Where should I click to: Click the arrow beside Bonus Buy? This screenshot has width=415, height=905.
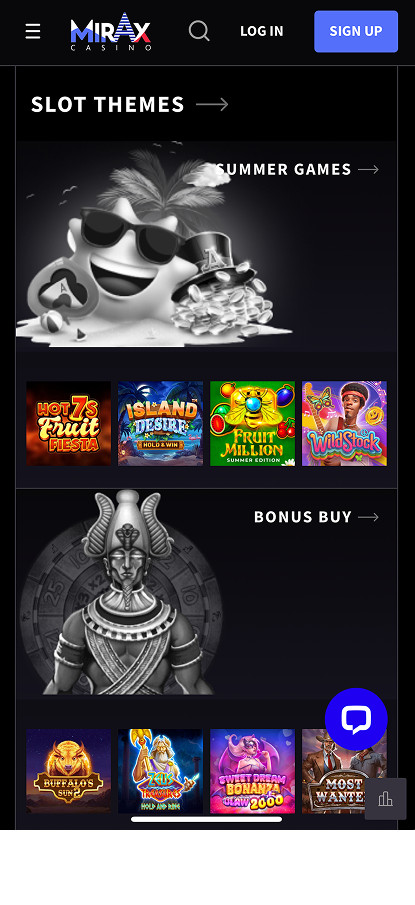(x=368, y=517)
